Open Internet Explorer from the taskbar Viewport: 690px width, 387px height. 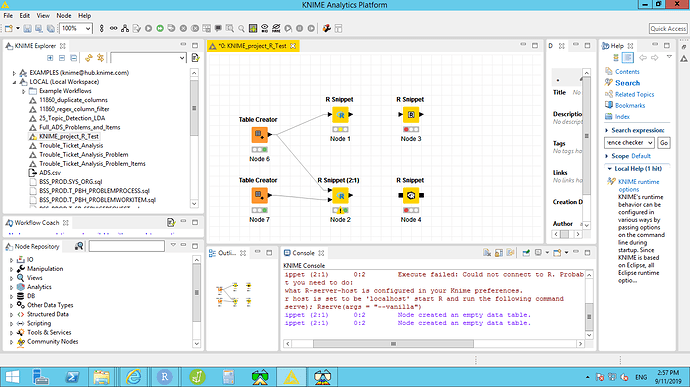pos(133,377)
